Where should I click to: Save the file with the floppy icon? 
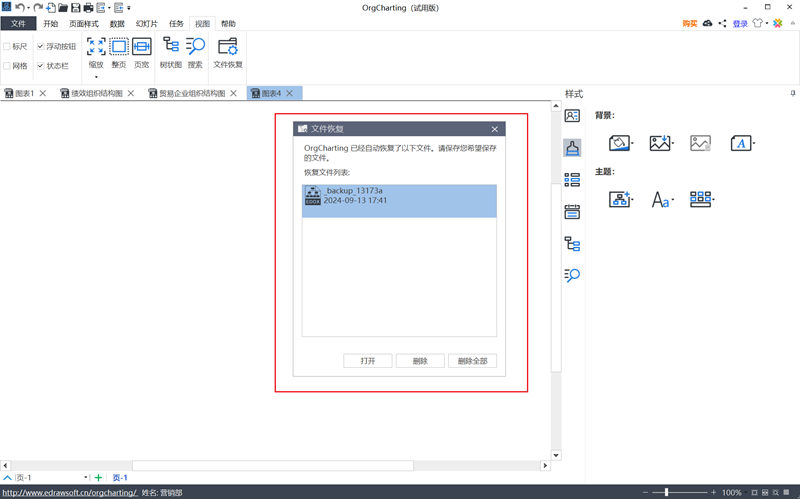pos(76,8)
